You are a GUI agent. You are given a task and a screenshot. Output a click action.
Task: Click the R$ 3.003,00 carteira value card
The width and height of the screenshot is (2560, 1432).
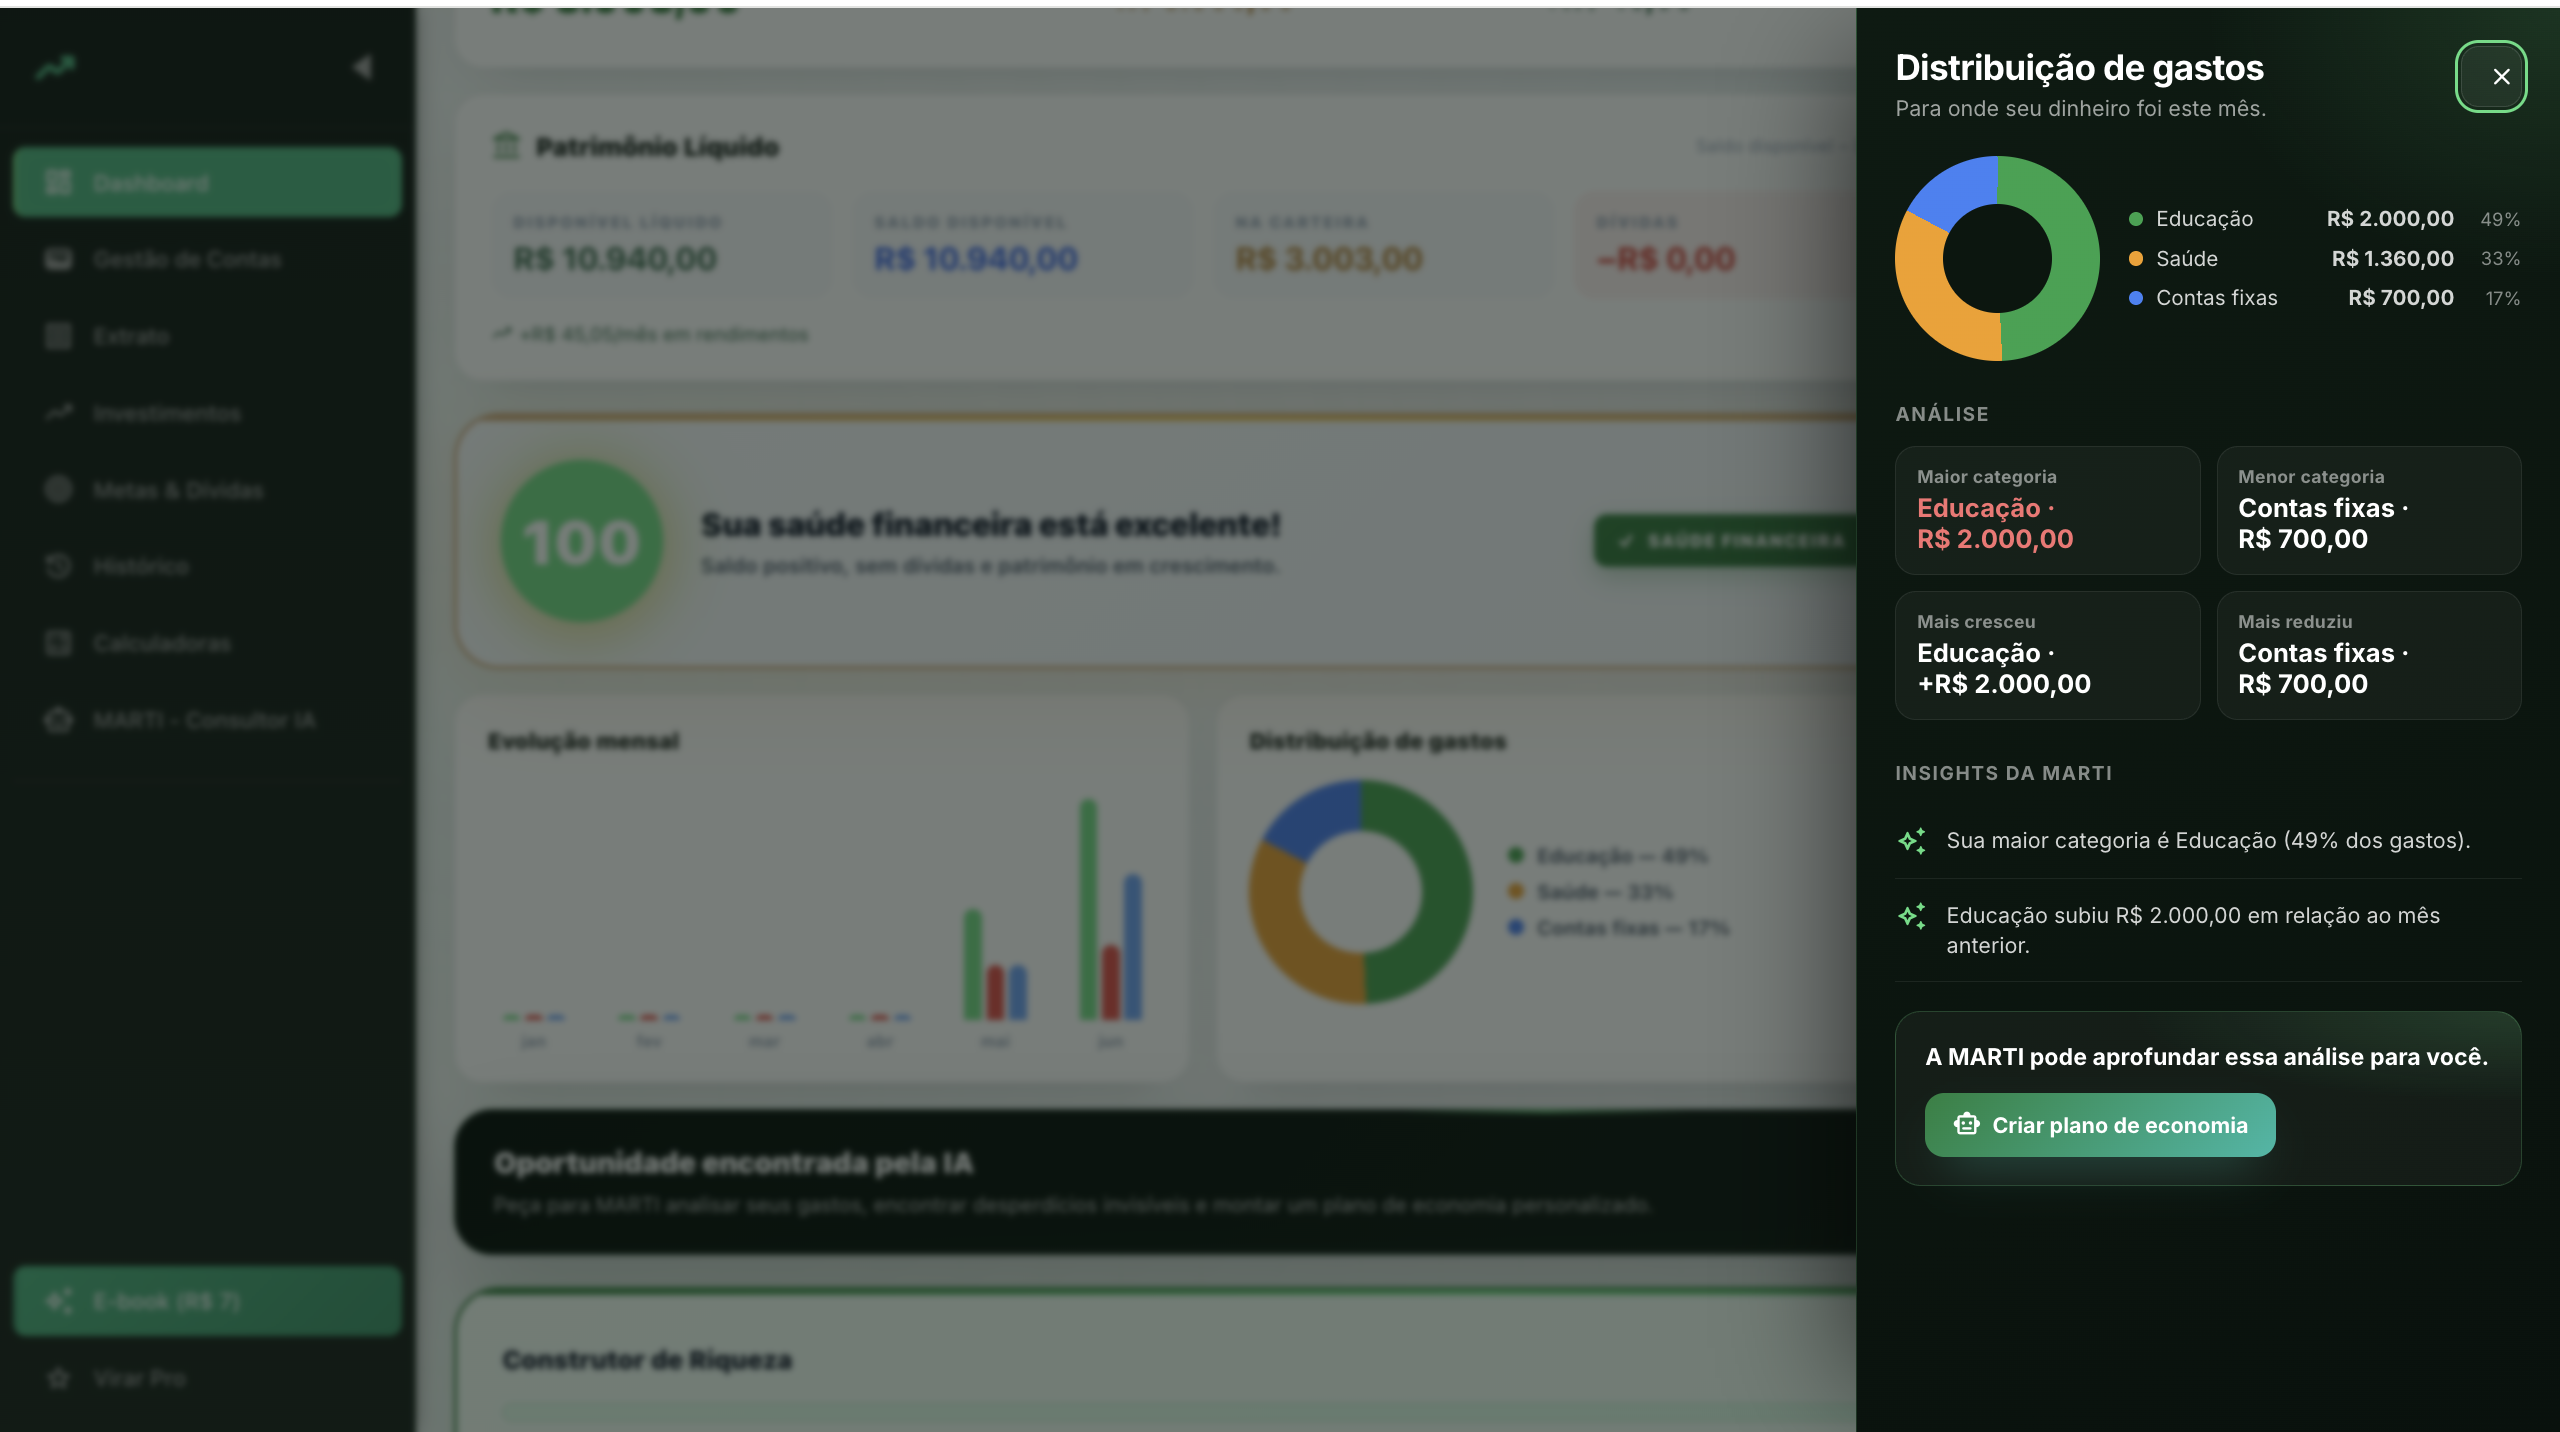pos(1383,245)
